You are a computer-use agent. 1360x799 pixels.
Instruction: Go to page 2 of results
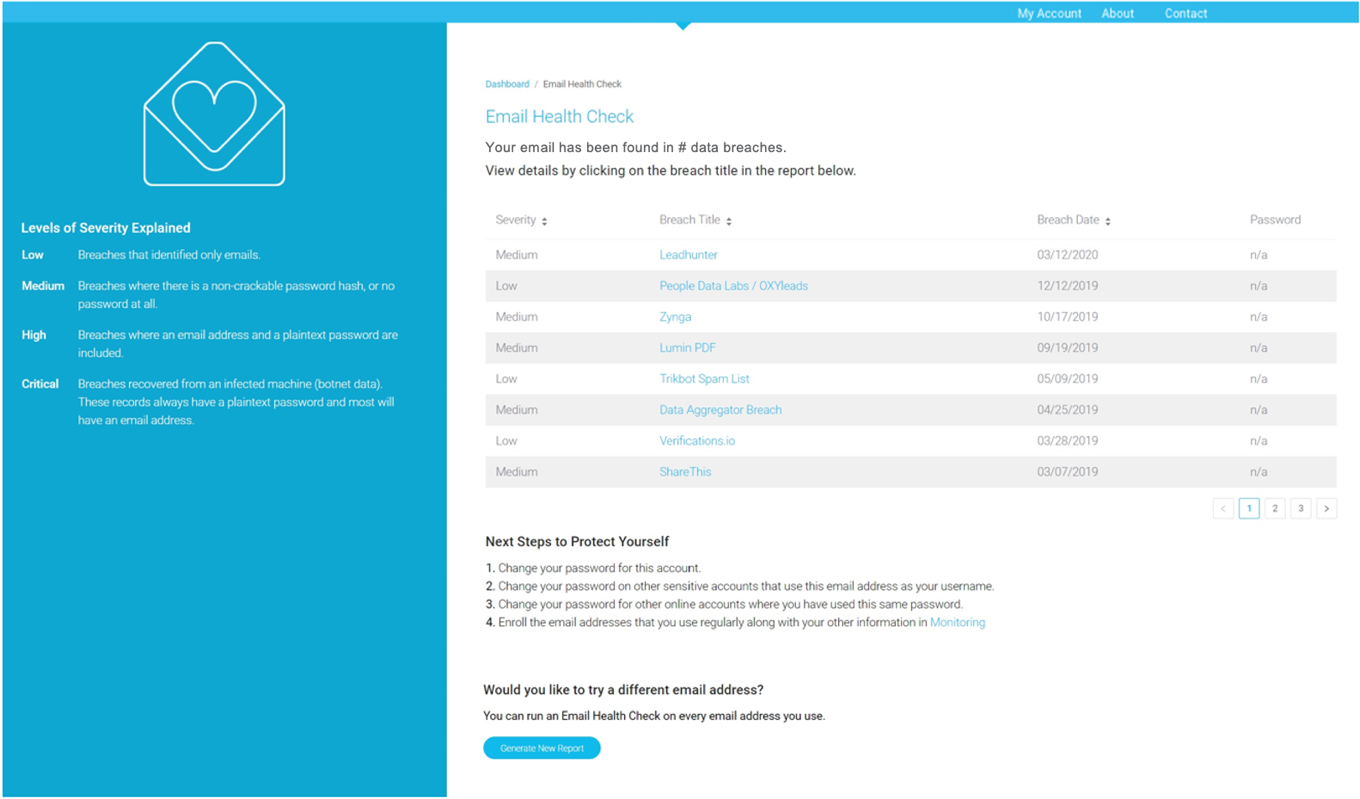tap(1275, 508)
